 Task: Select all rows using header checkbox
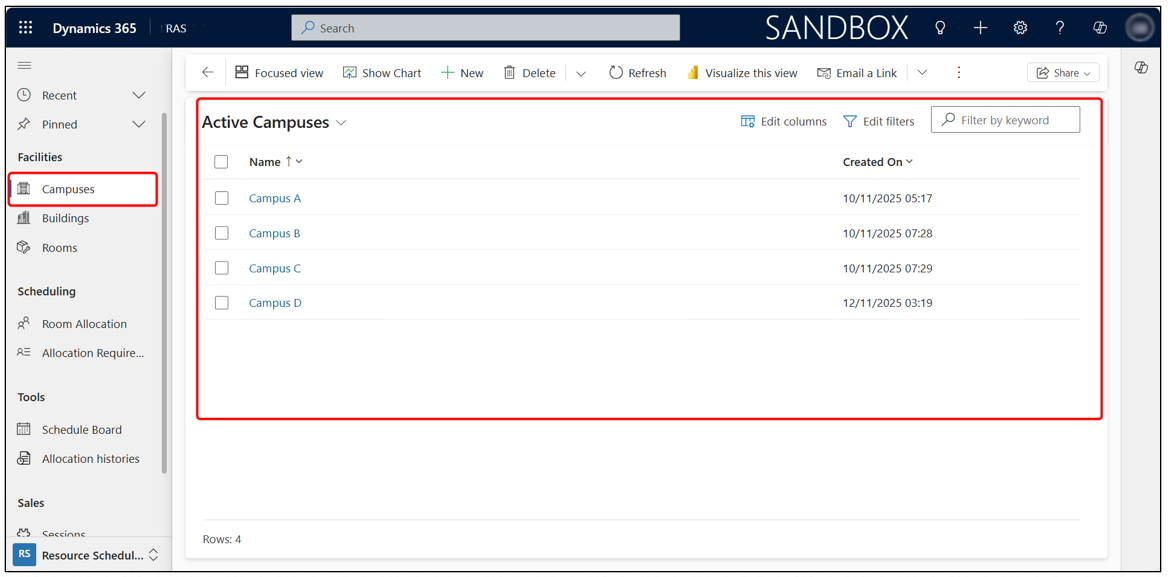pos(222,162)
